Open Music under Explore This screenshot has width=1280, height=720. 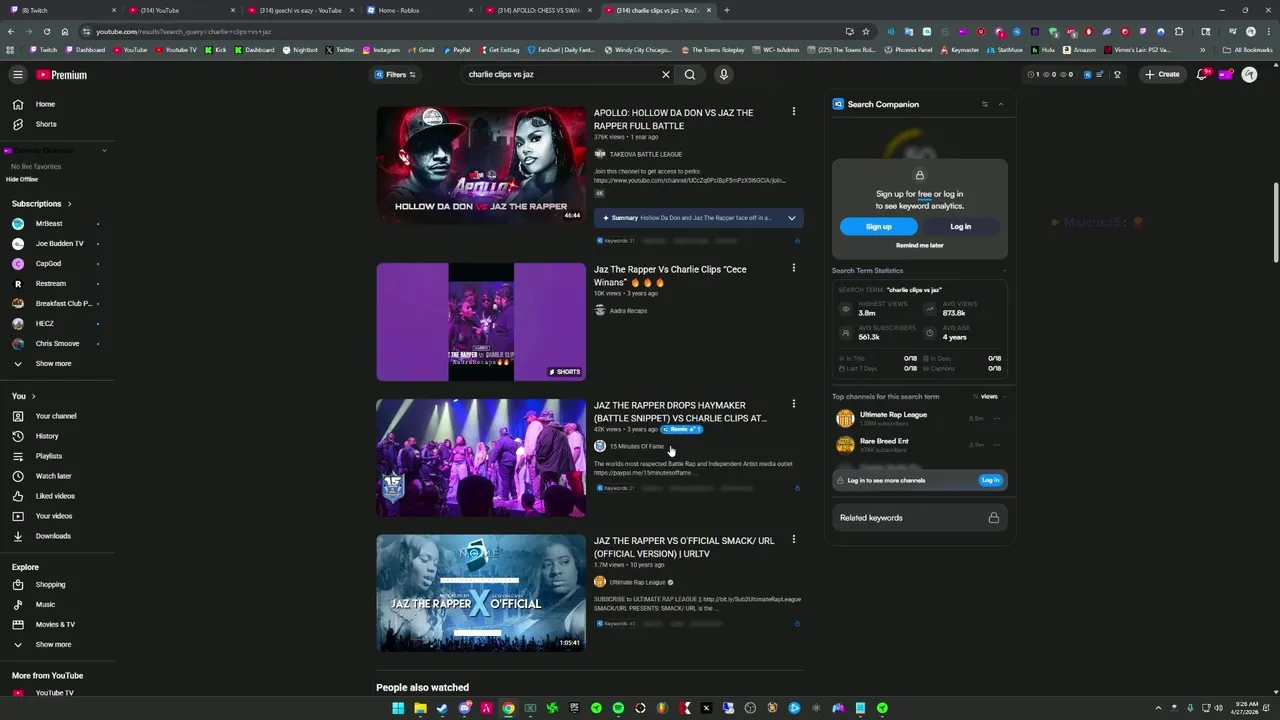pos(56,604)
